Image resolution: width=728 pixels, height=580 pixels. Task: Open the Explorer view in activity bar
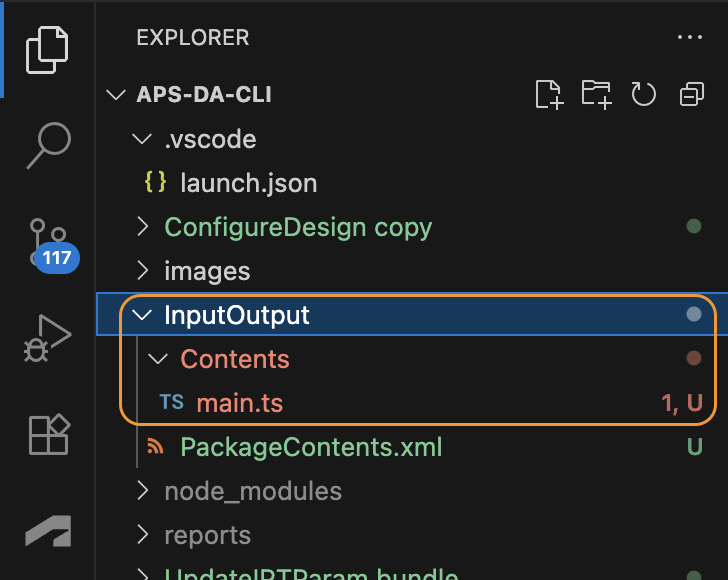click(x=48, y=48)
